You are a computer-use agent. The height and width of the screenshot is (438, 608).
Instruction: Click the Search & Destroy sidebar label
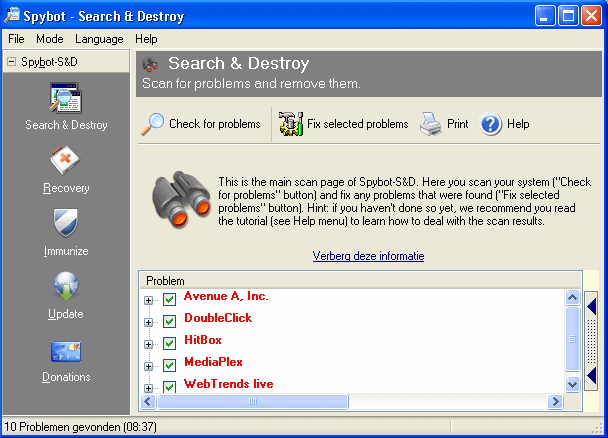(66, 125)
